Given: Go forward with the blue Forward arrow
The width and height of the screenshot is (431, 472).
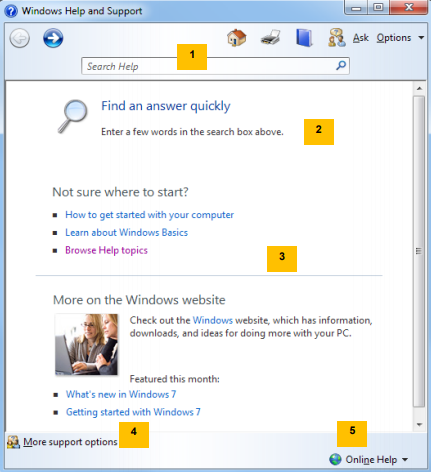Looking at the screenshot, I should (53, 38).
